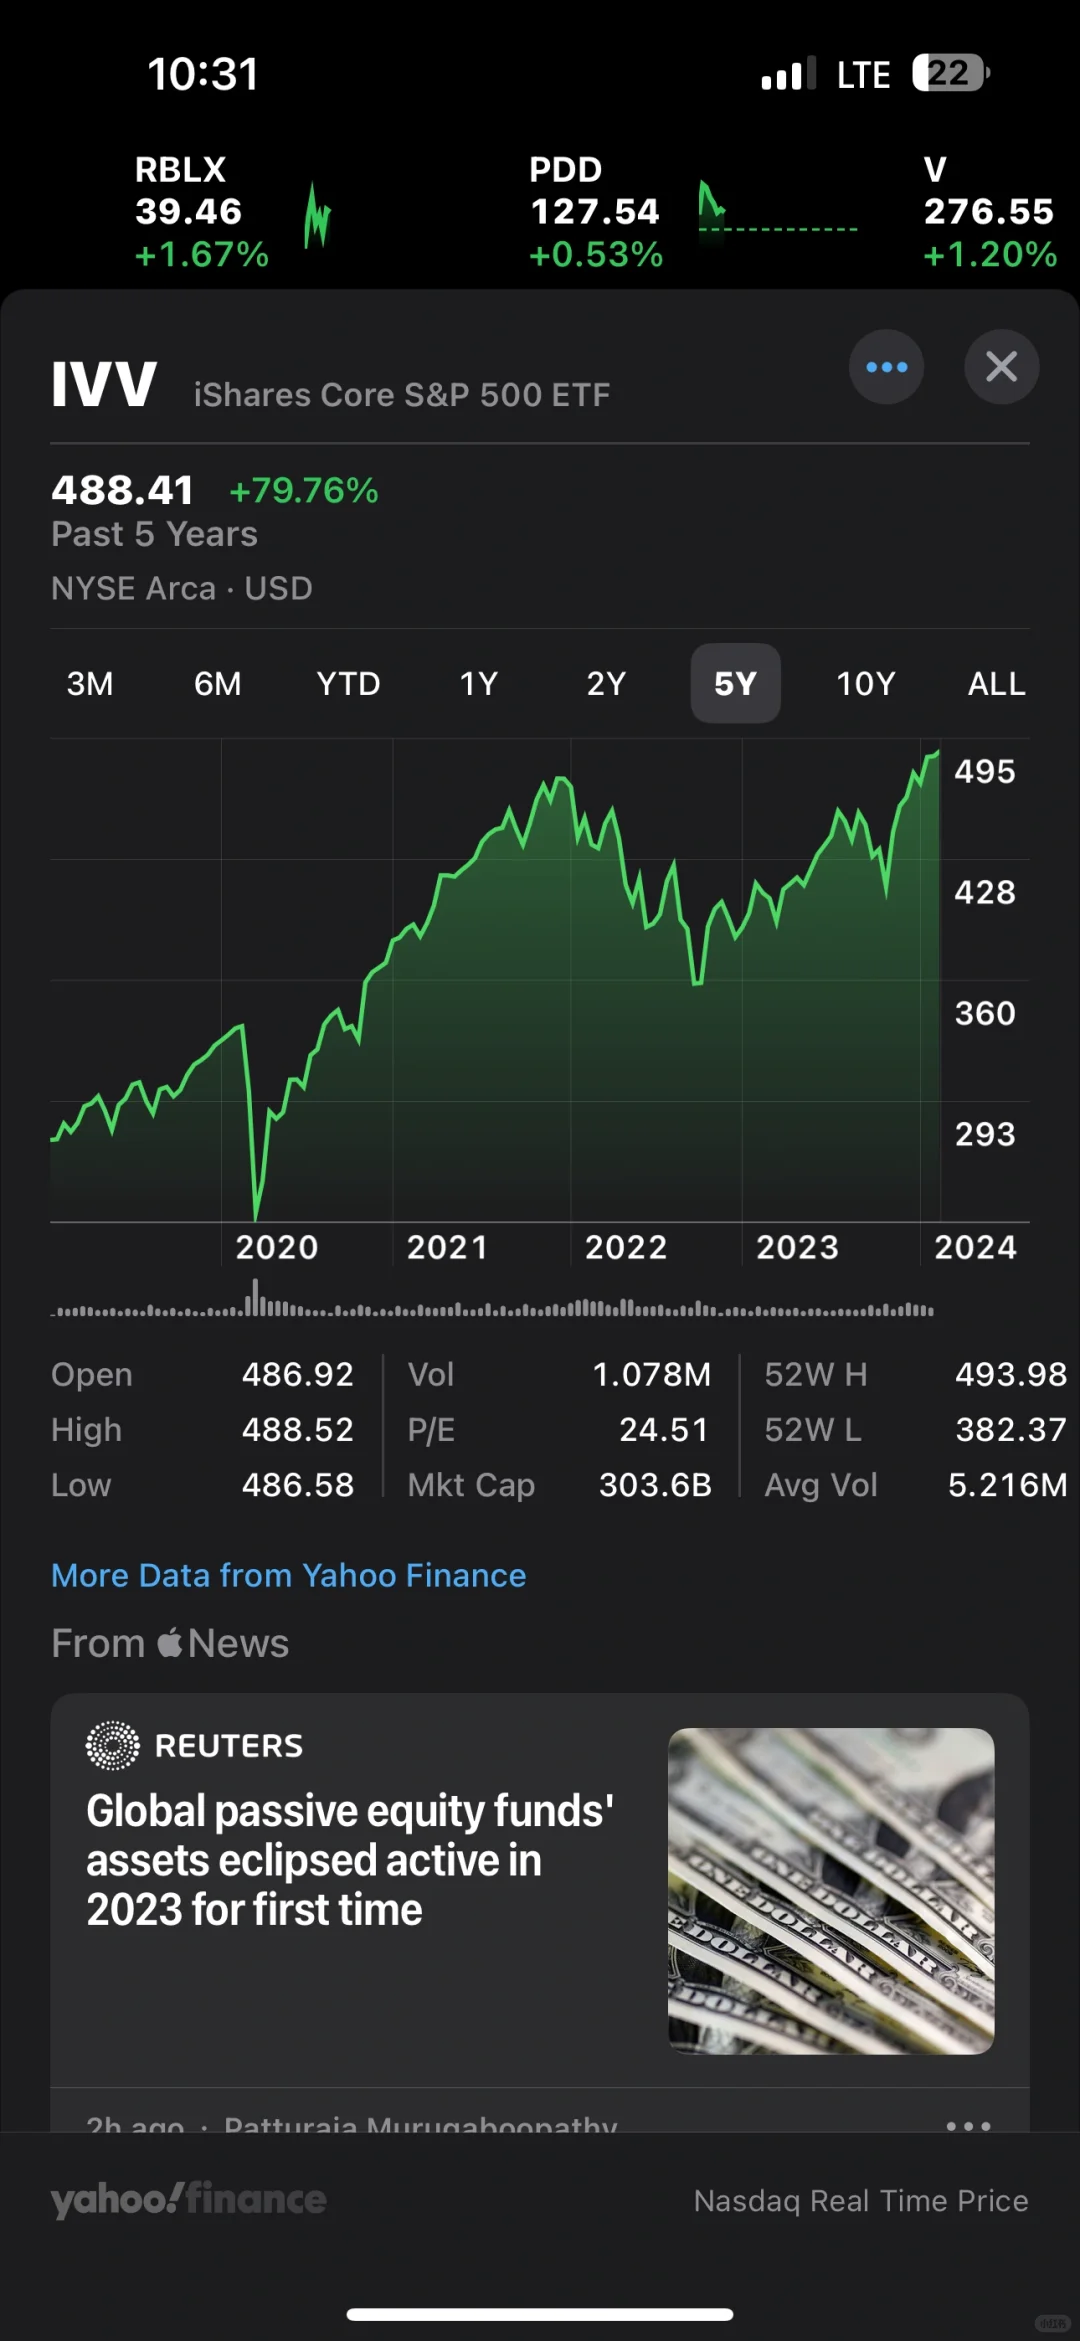Show the 10Y price history
The image size is (1080, 2341).
pyautogui.click(x=866, y=684)
